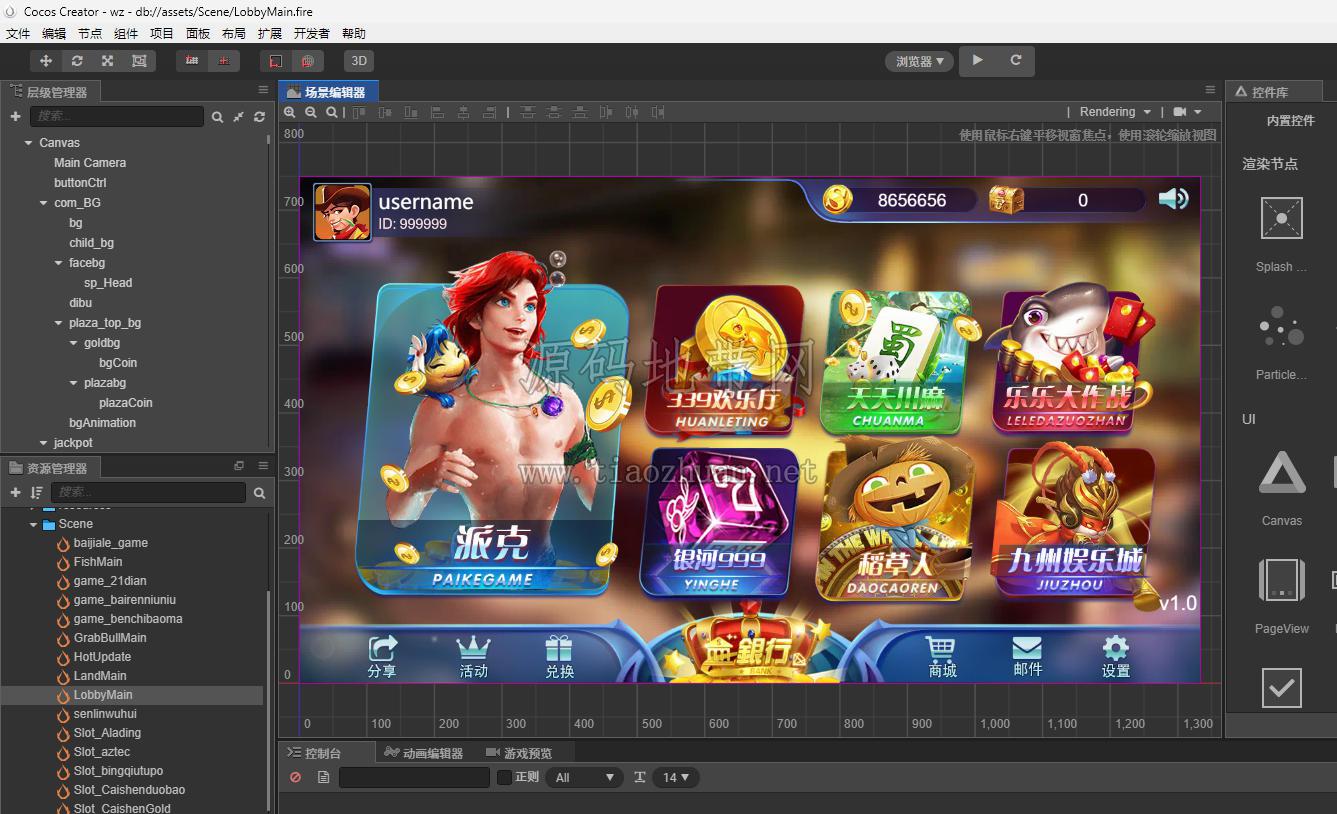This screenshot has height=814, width=1337.
Task: Create a new asset with plus icon
Action: point(15,492)
